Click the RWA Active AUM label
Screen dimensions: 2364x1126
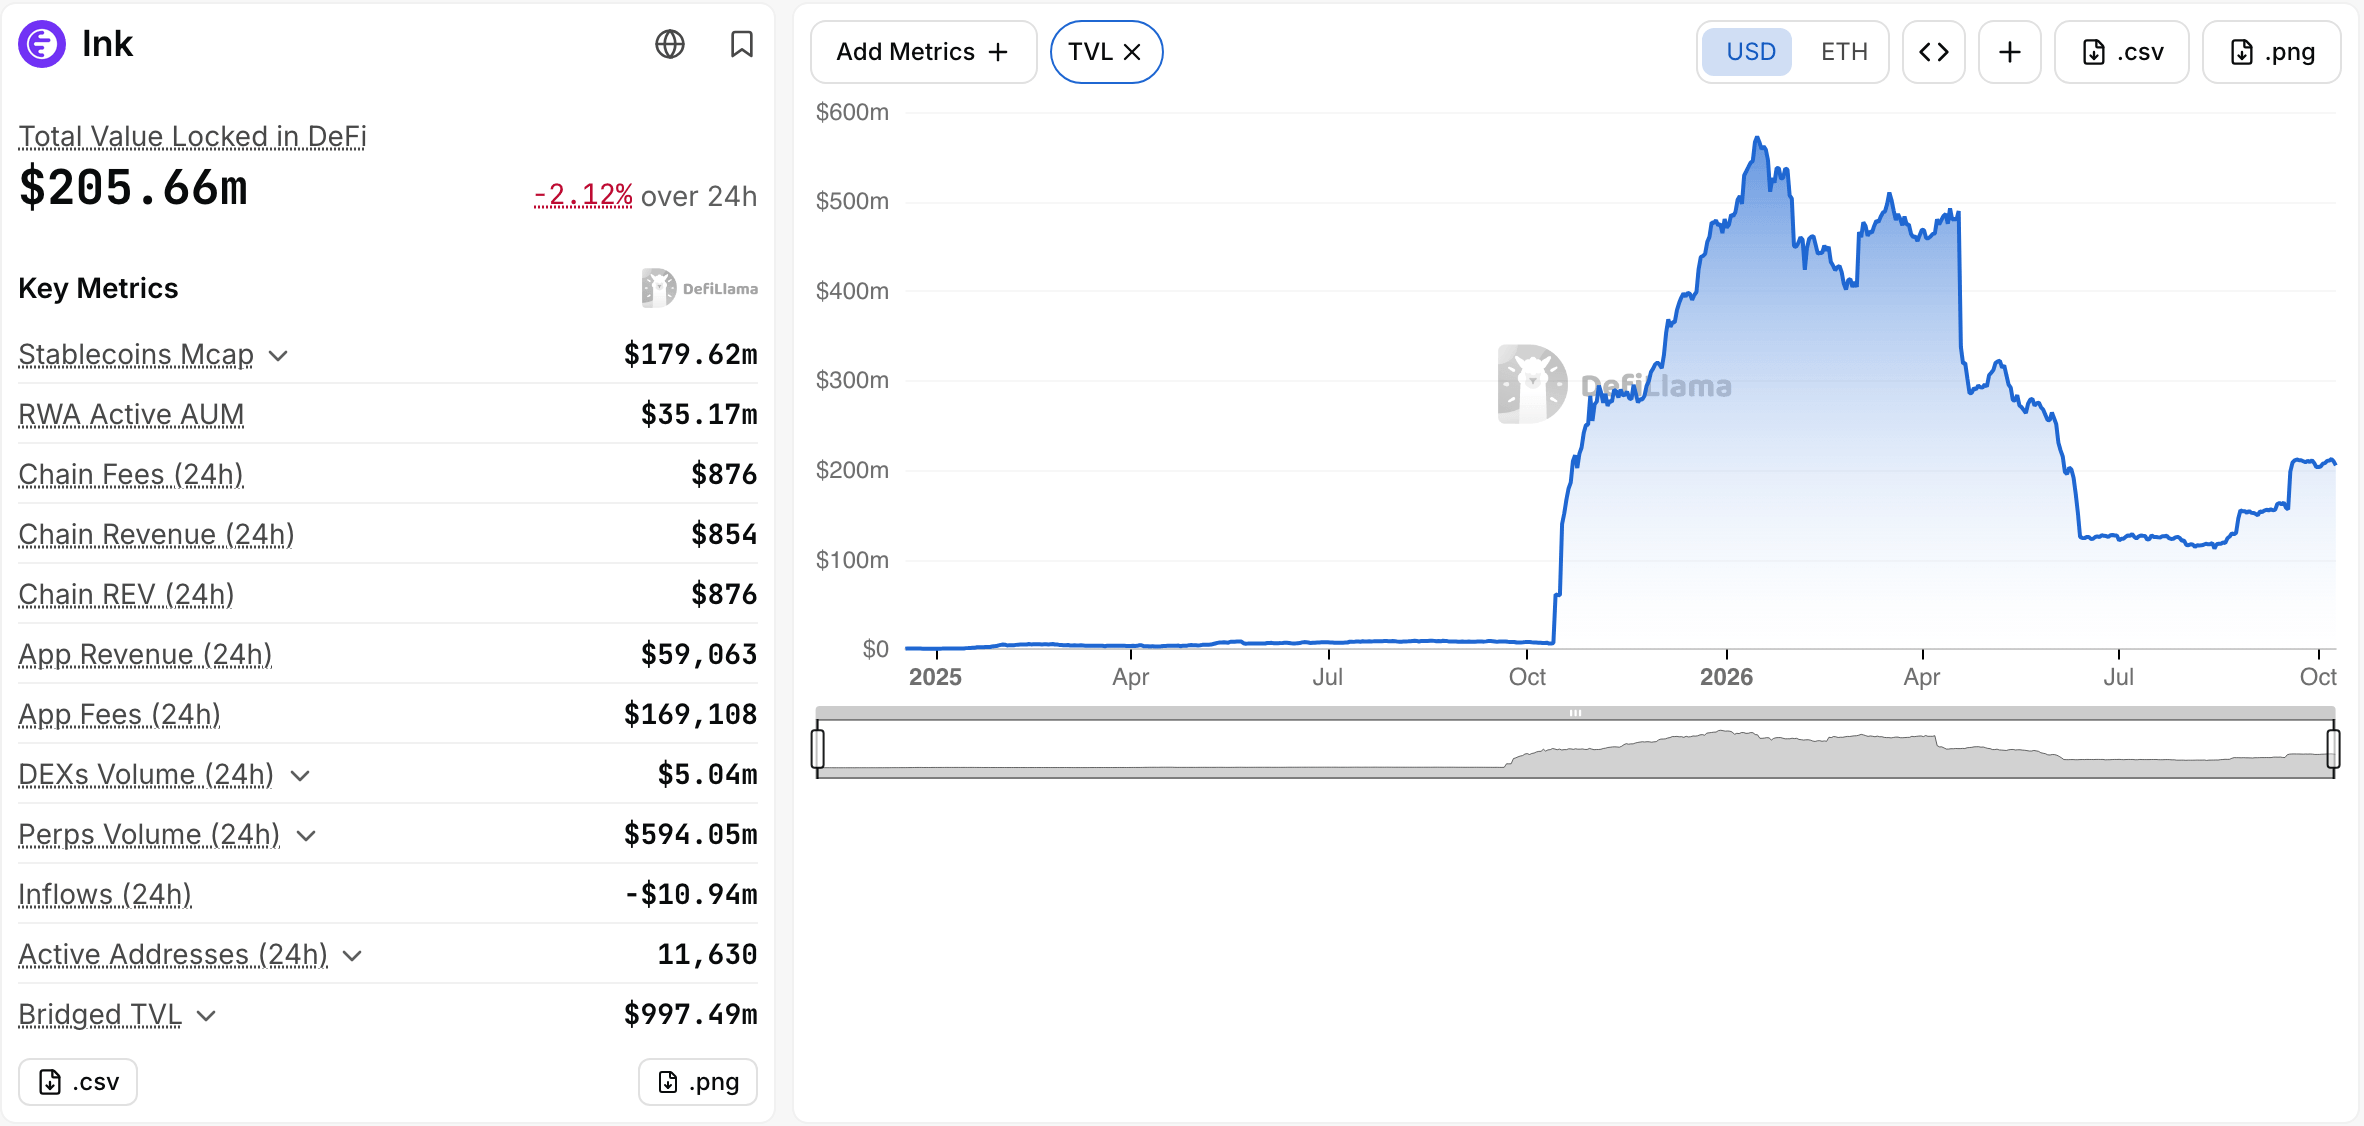coord(131,415)
